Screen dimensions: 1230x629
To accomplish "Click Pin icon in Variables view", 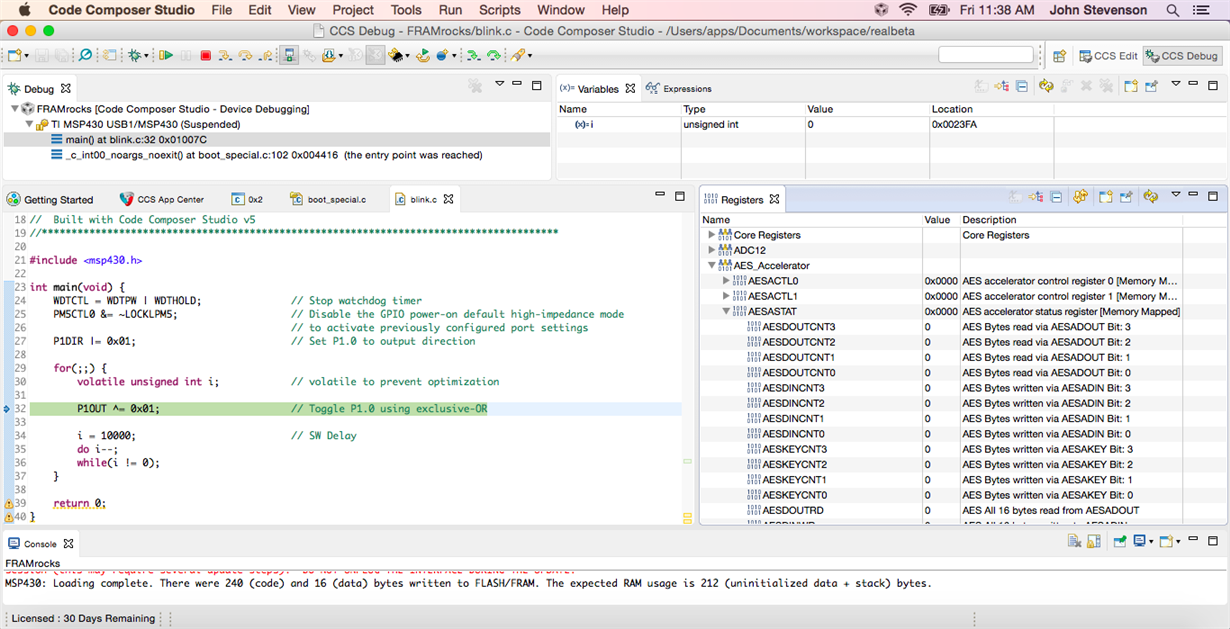I will [x=1151, y=87].
